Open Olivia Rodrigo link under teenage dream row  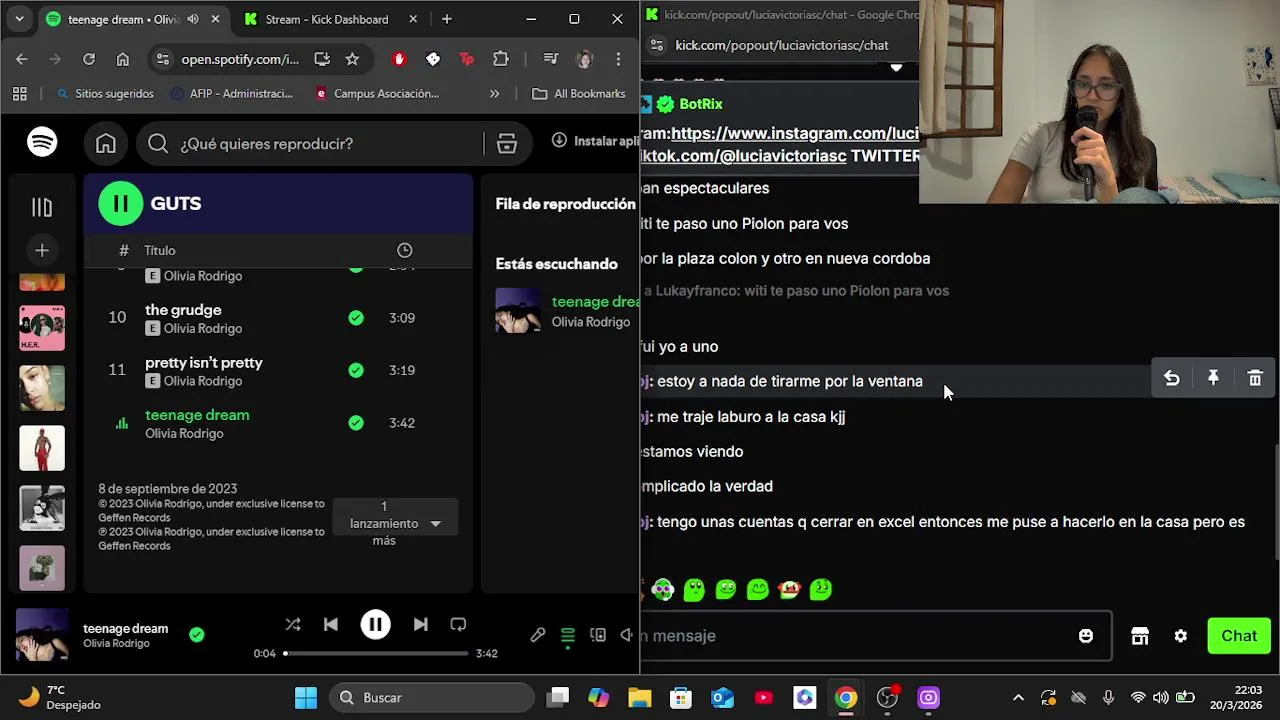[x=184, y=434]
